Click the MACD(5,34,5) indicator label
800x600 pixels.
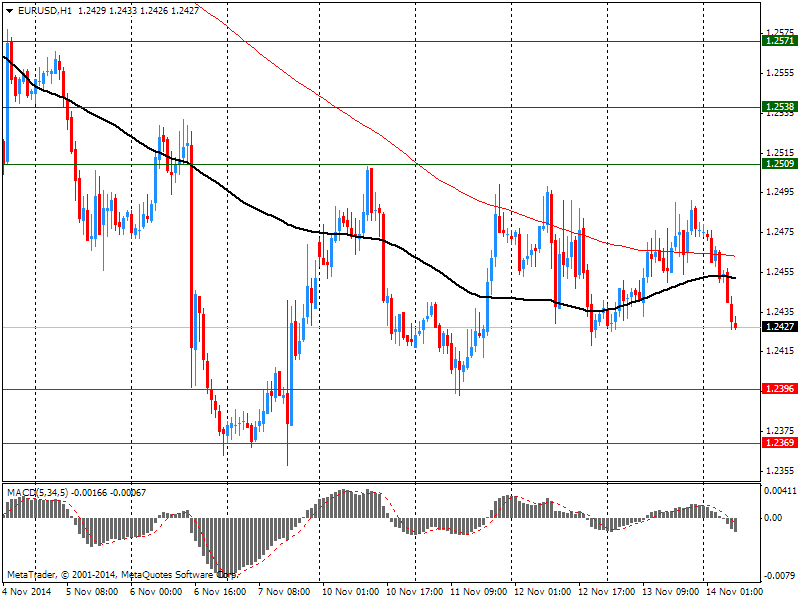pyautogui.click(x=37, y=492)
